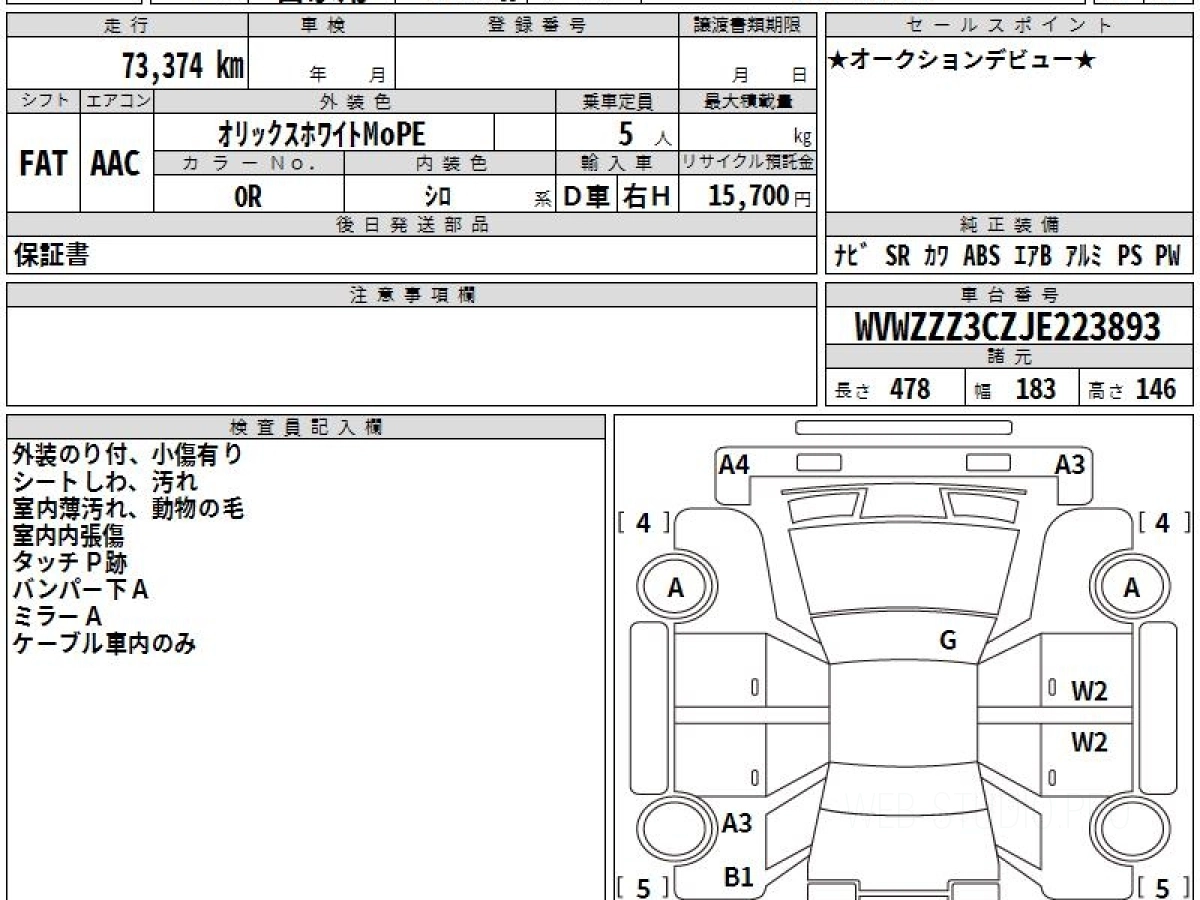
Task: Click chassis number WVWZZZ3CZJE223893
Action: tap(1008, 327)
